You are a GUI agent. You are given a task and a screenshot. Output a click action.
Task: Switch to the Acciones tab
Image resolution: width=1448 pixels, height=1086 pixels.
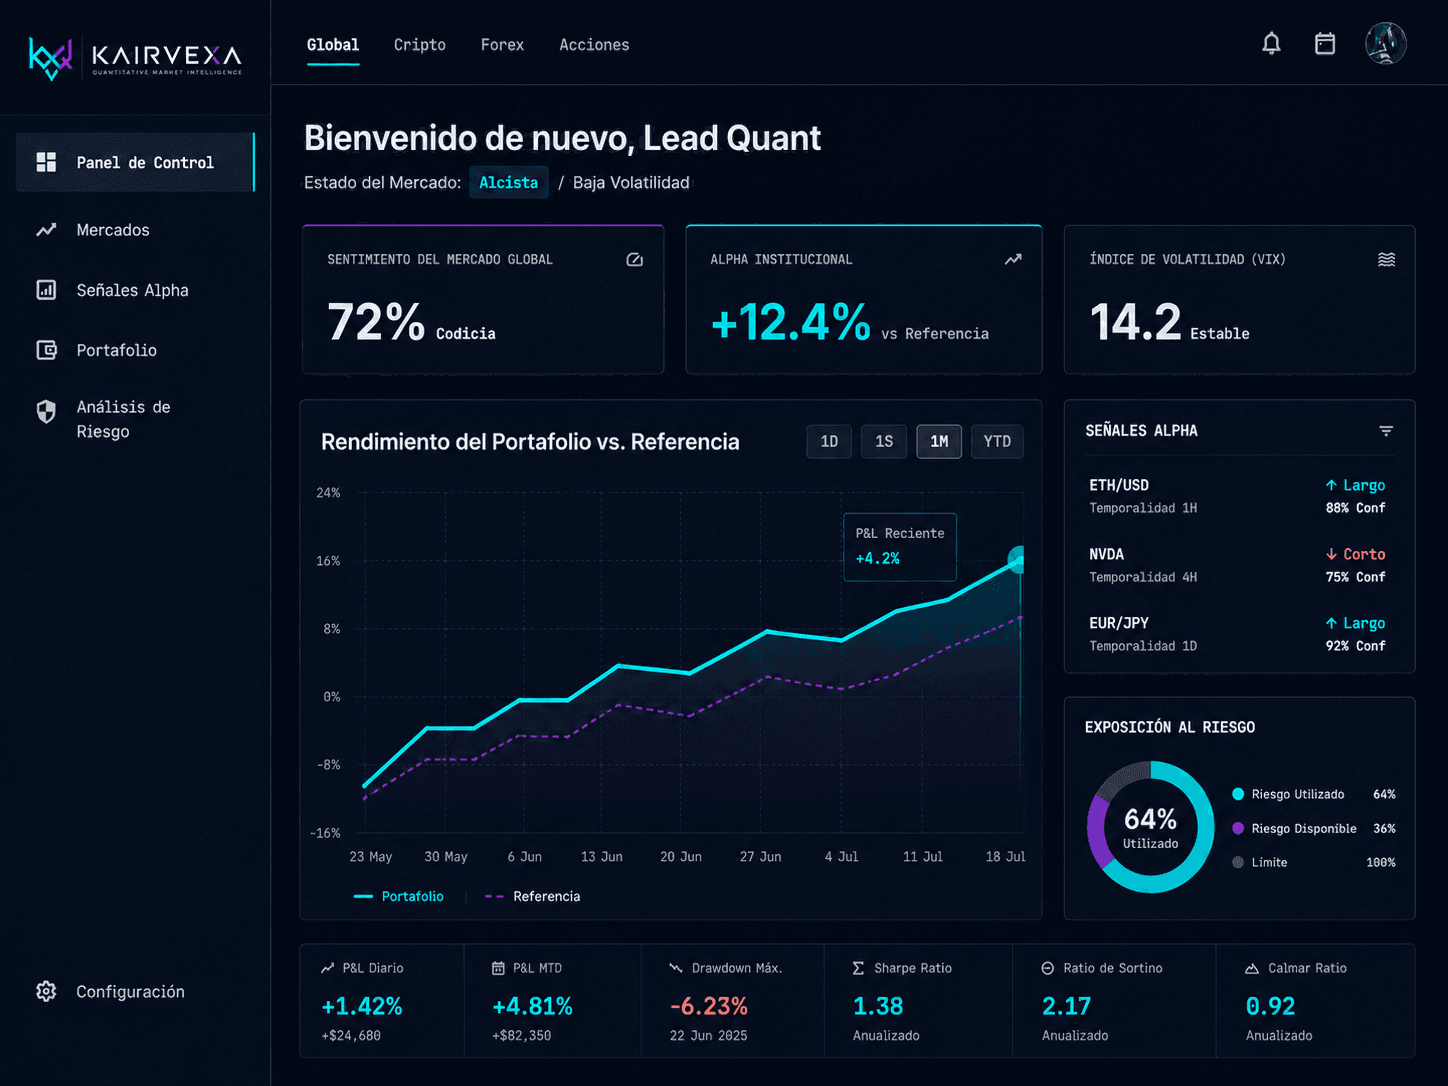pyautogui.click(x=594, y=45)
